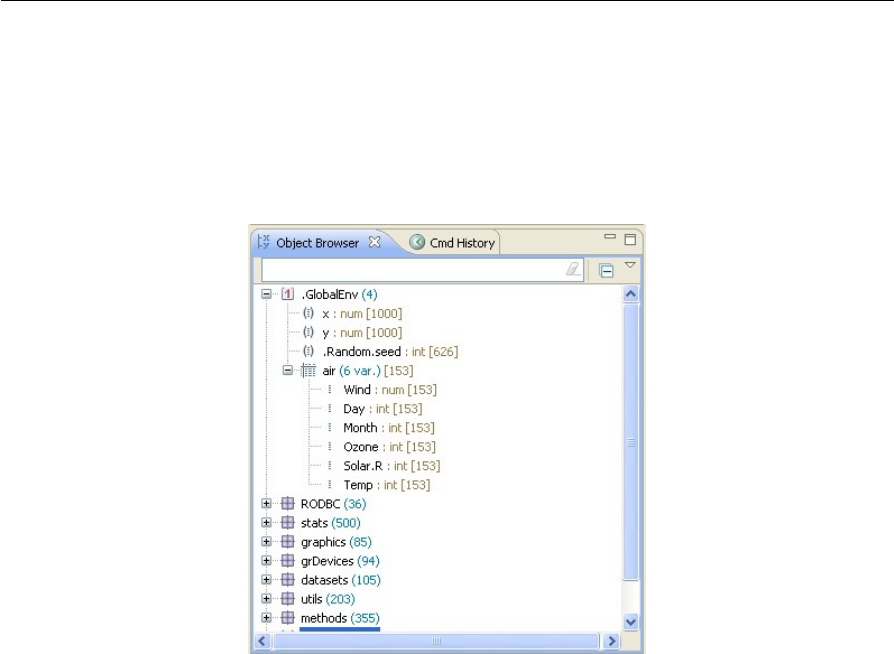Select the '.GlobalEnv (4)' label
The image size is (894, 654).
[339, 295]
